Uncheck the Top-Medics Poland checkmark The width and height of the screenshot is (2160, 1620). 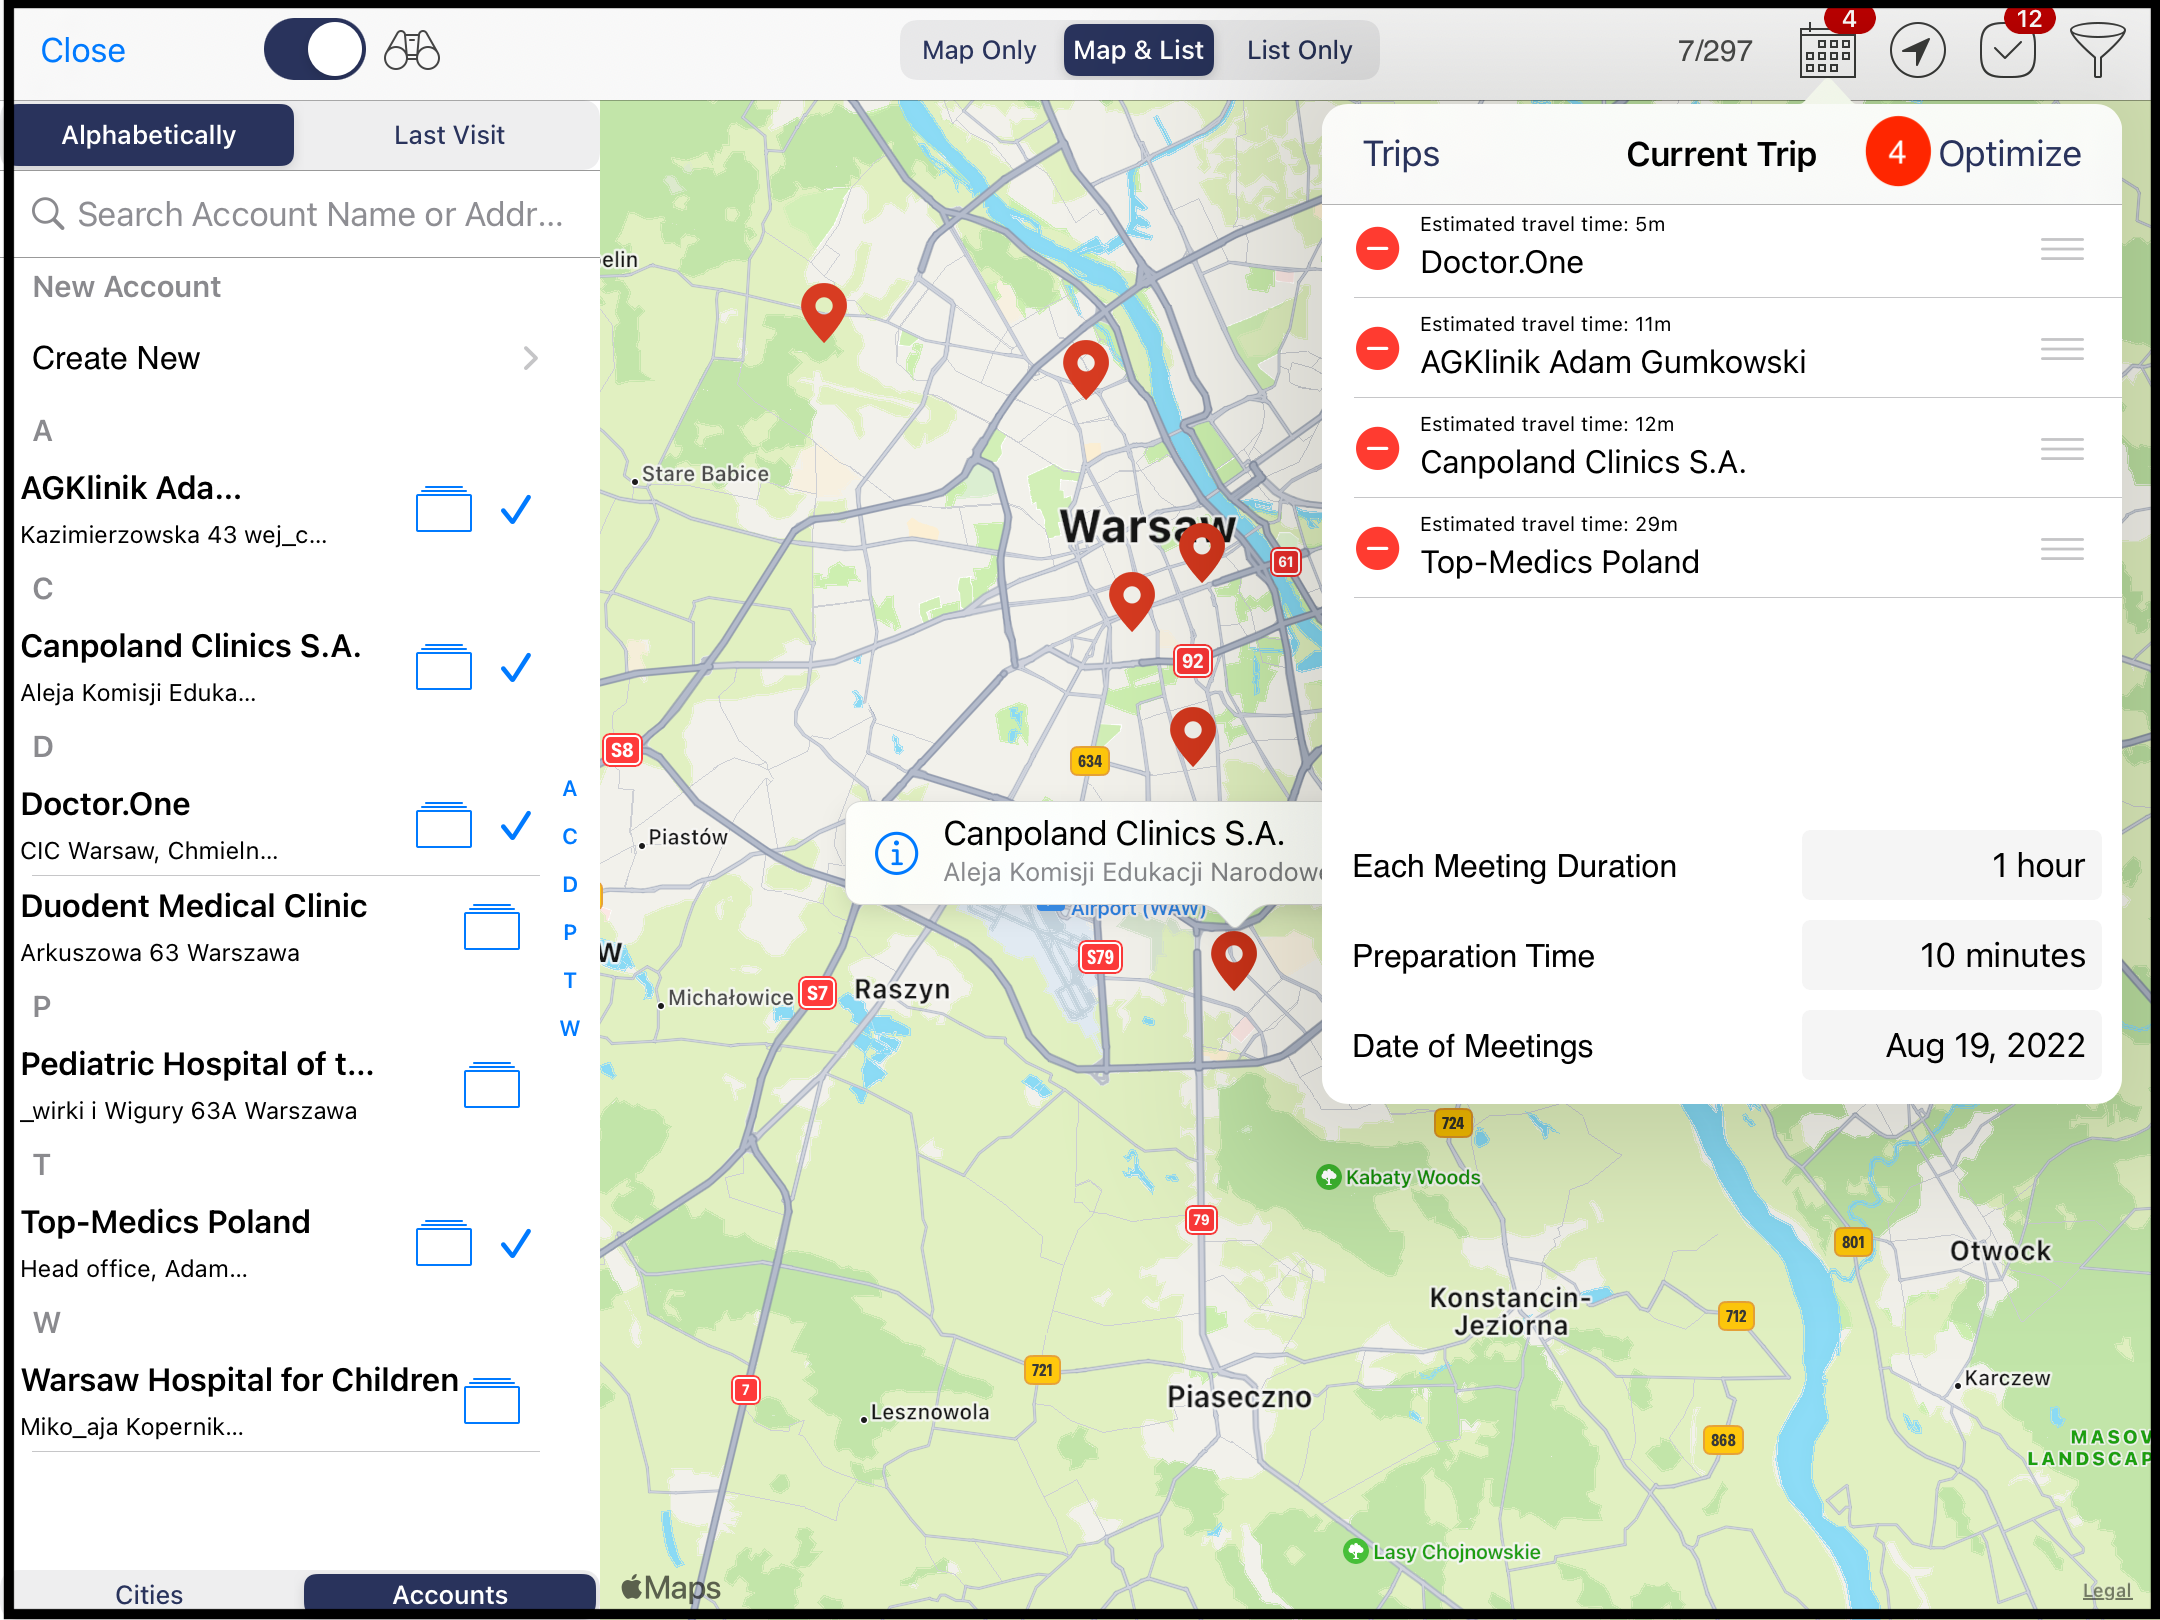tap(515, 1243)
